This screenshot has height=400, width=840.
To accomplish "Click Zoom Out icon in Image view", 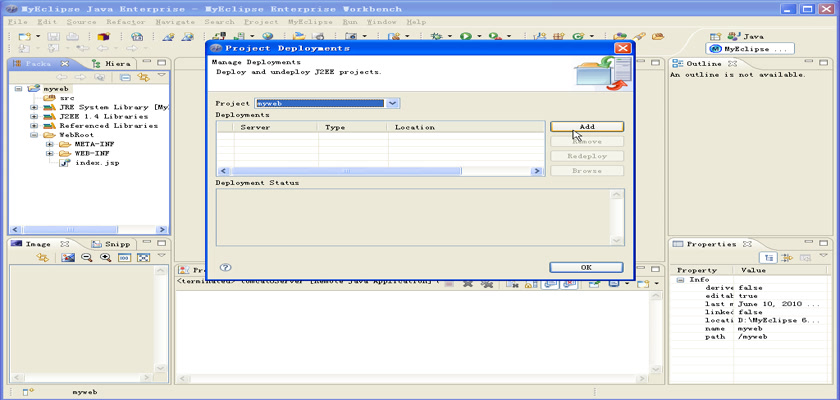I will coord(87,258).
